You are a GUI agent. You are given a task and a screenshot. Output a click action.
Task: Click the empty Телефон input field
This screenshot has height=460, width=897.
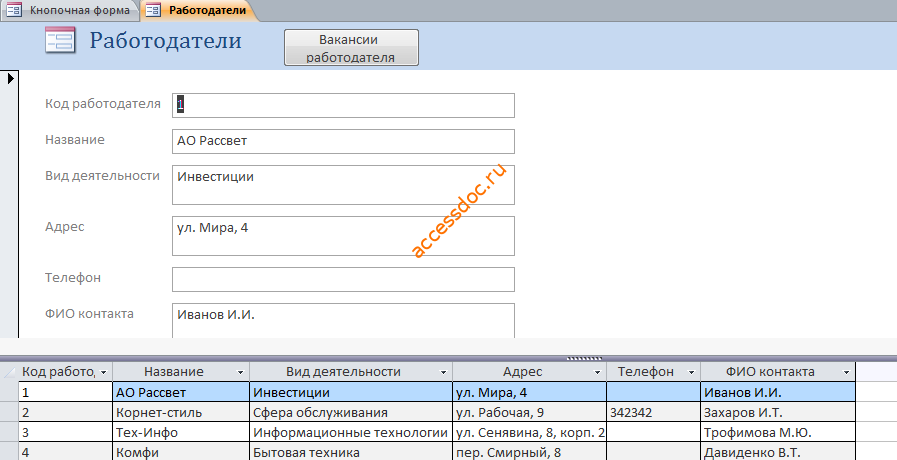343,279
